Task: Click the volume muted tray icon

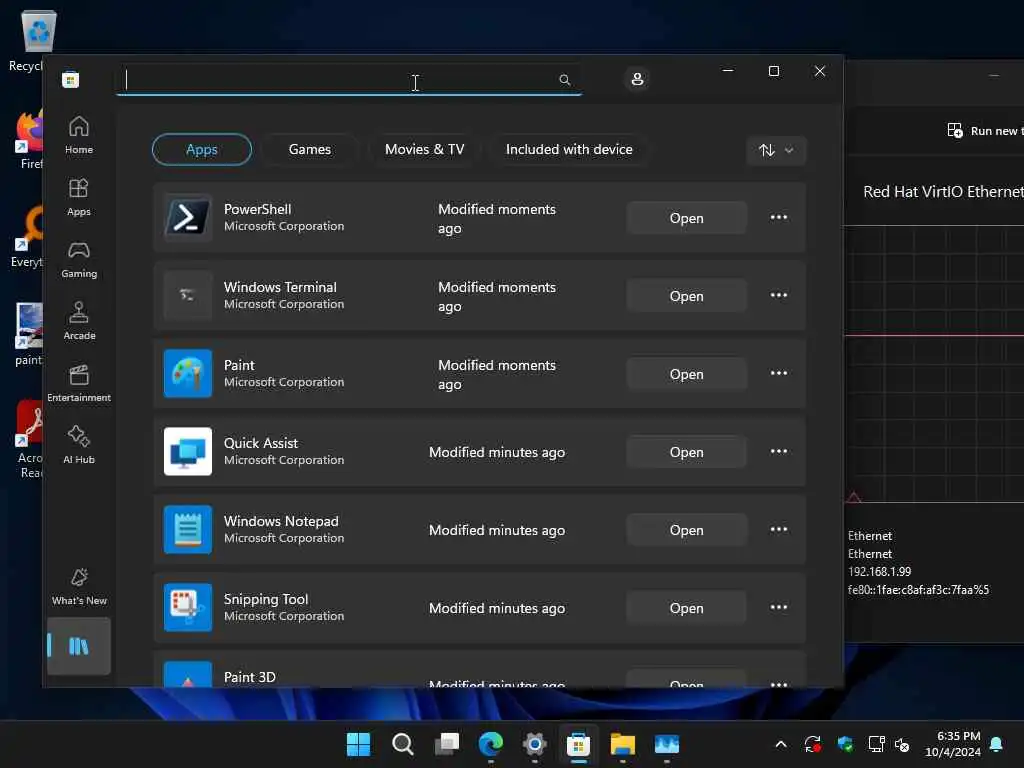Action: point(902,744)
